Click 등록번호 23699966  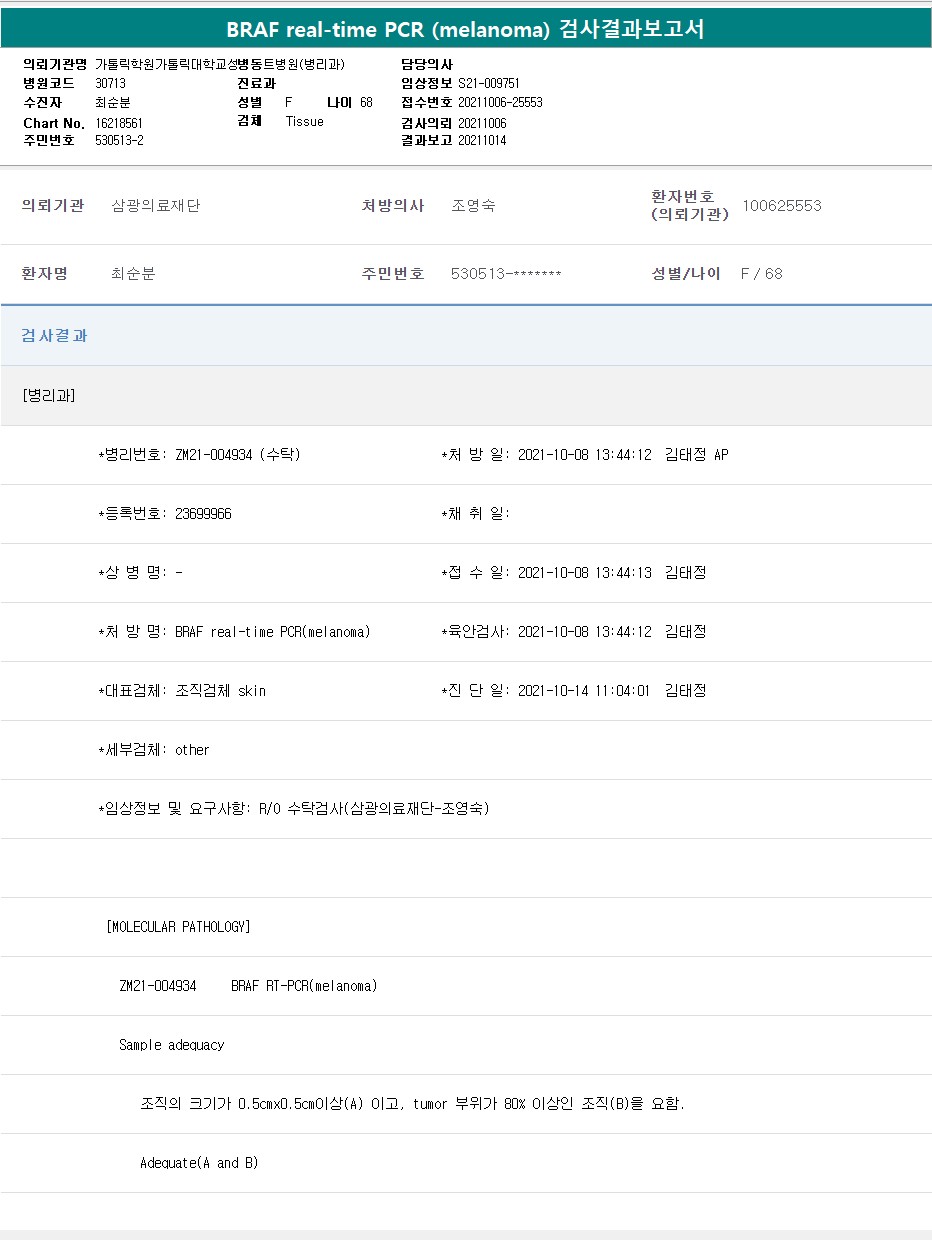(x=165, y=514)
